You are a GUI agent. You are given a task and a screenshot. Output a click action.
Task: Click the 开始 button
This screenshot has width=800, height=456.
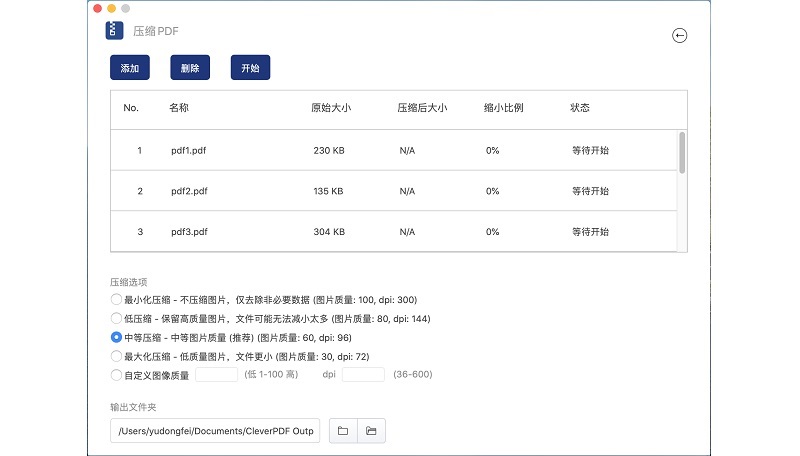(250, 68)
